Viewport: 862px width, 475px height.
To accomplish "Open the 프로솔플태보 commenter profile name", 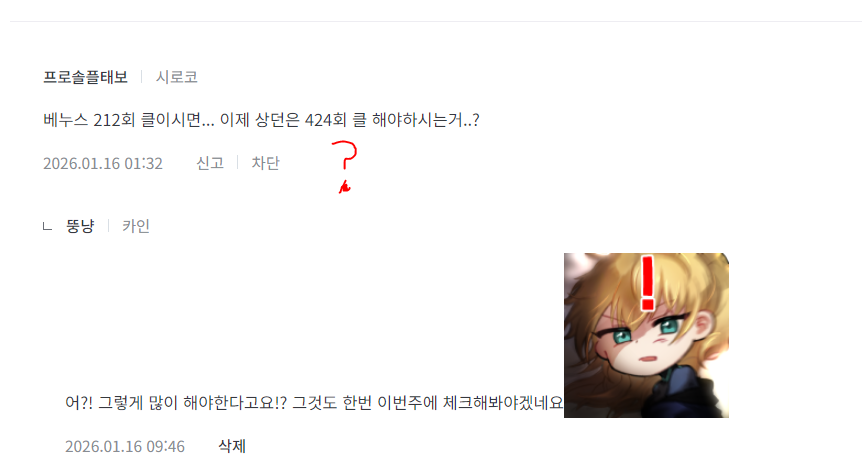I will pos(85,77).
